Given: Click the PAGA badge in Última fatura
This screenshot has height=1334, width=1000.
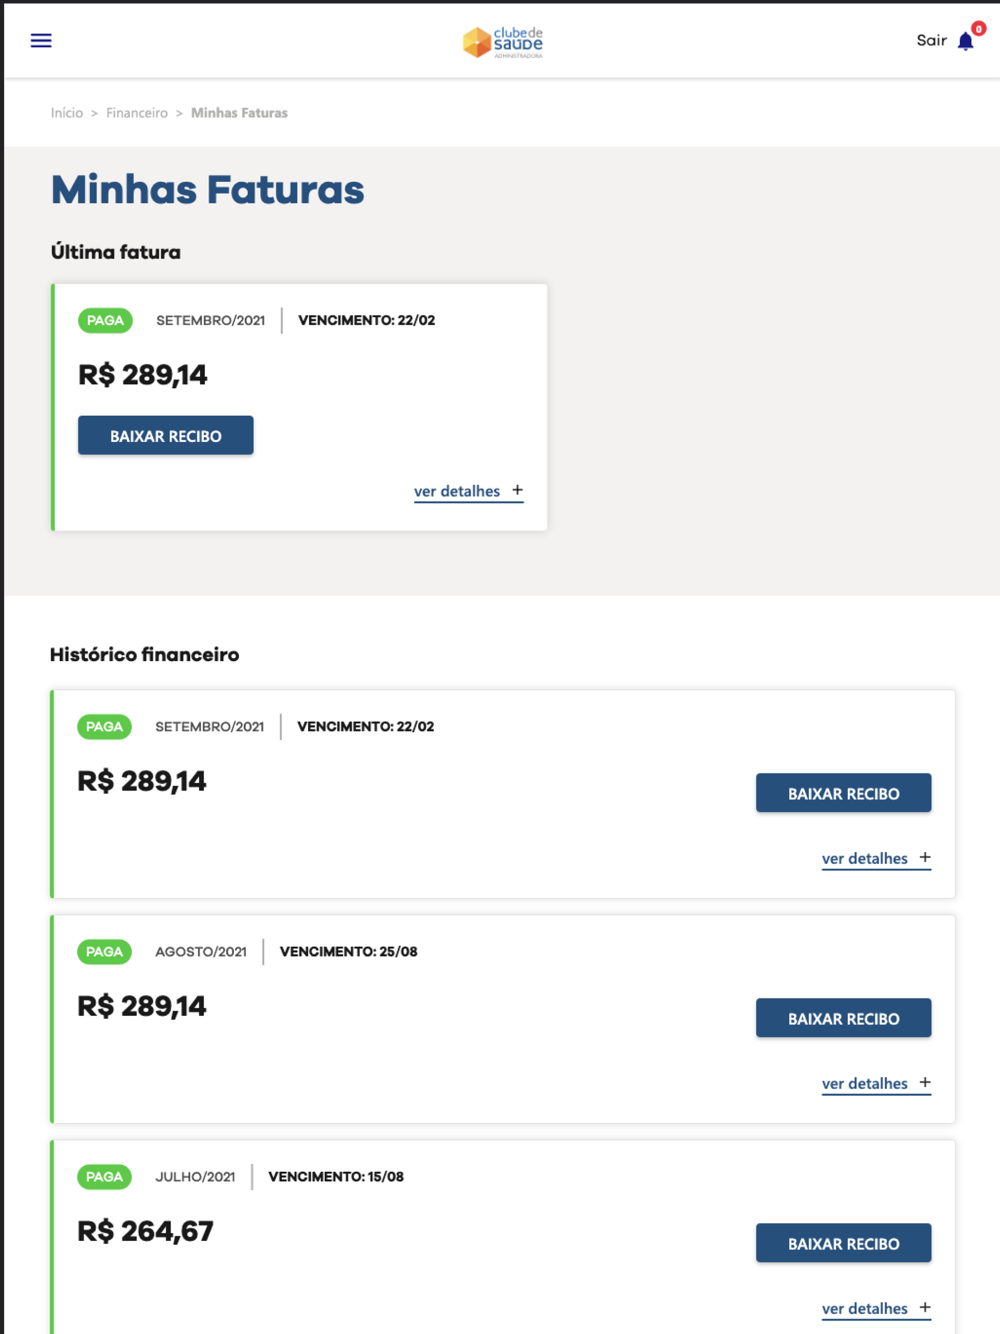Looking at the screenshot, I should 105,321.
